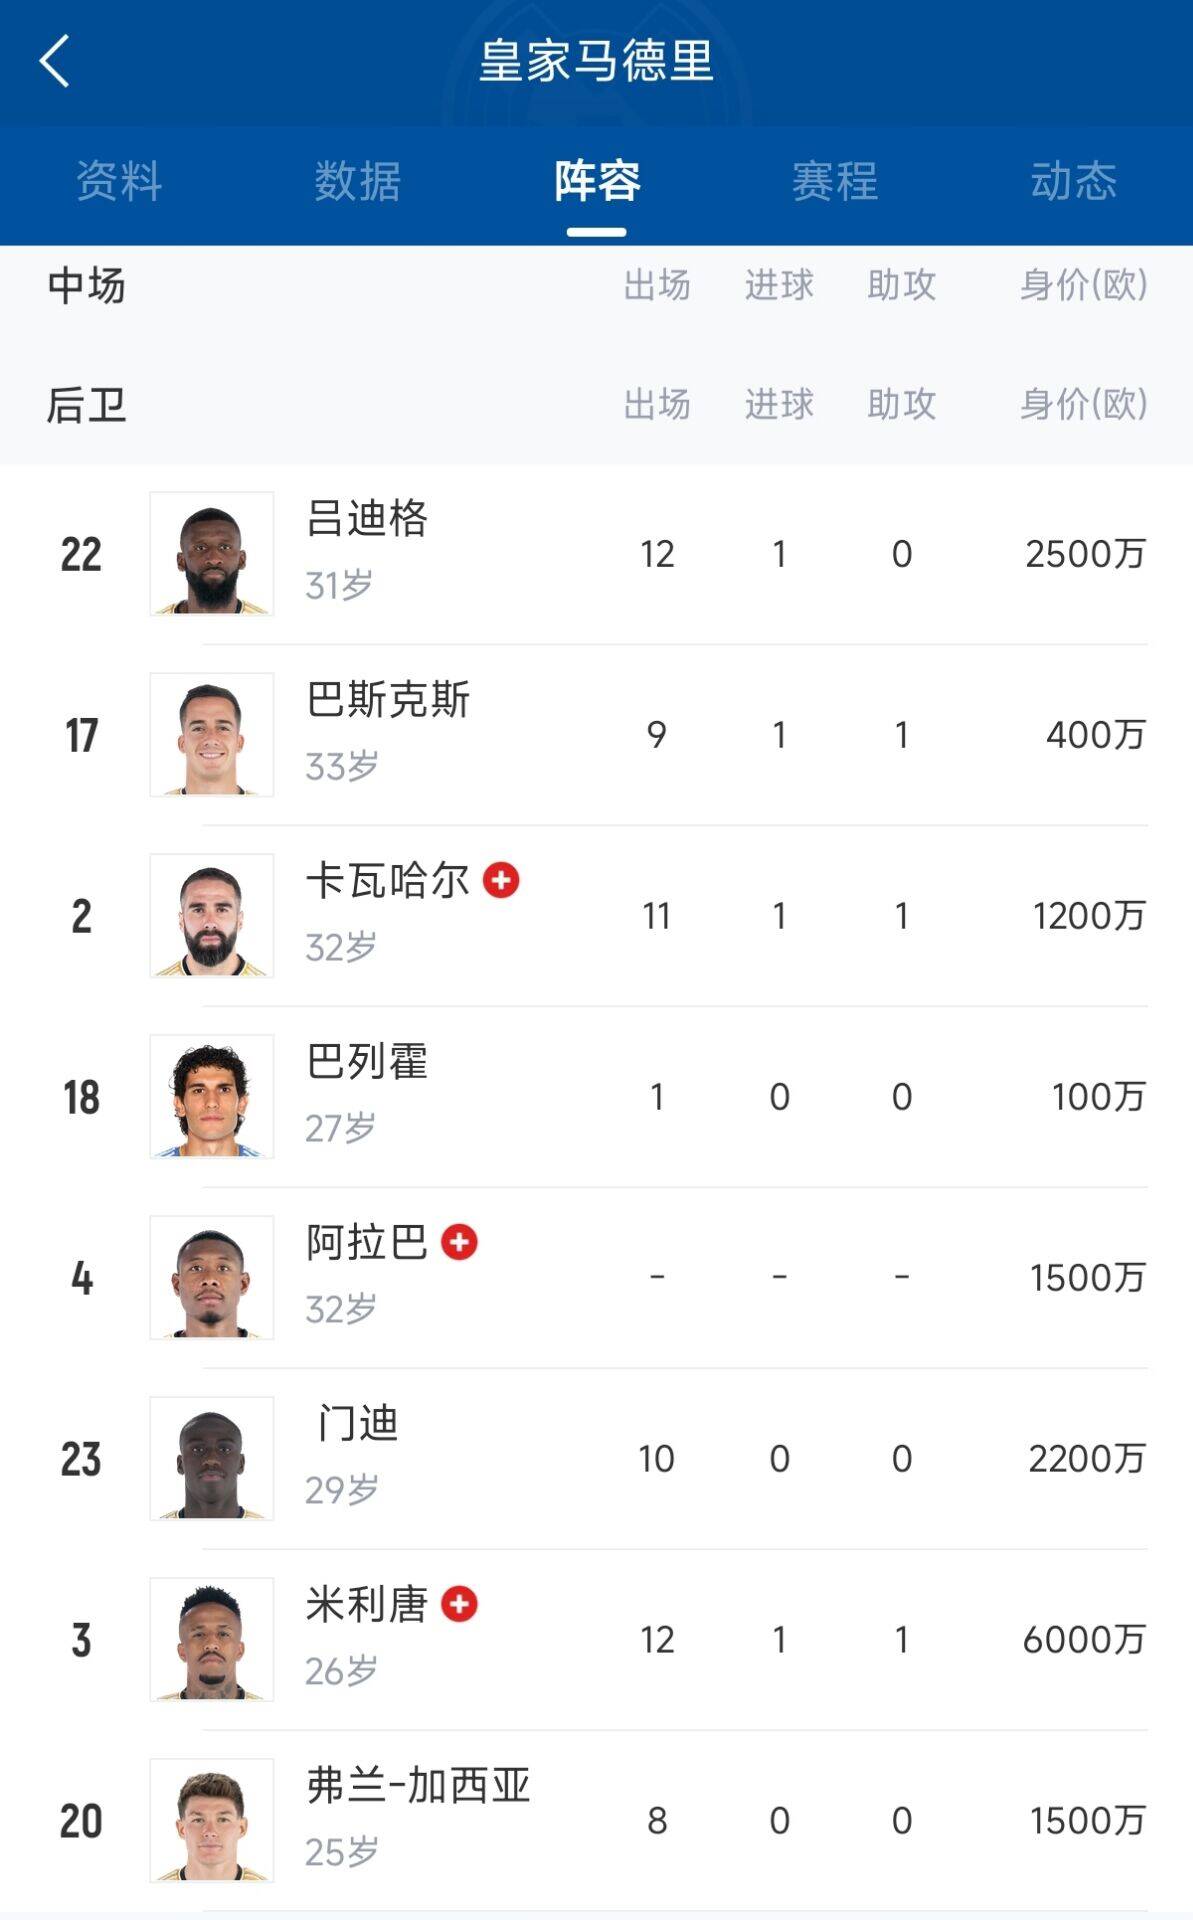The height and width of the screenshot is (1920, 1193).
Task: Tap the 皇家马德里 page title
Action: click(x=596, y=61)
